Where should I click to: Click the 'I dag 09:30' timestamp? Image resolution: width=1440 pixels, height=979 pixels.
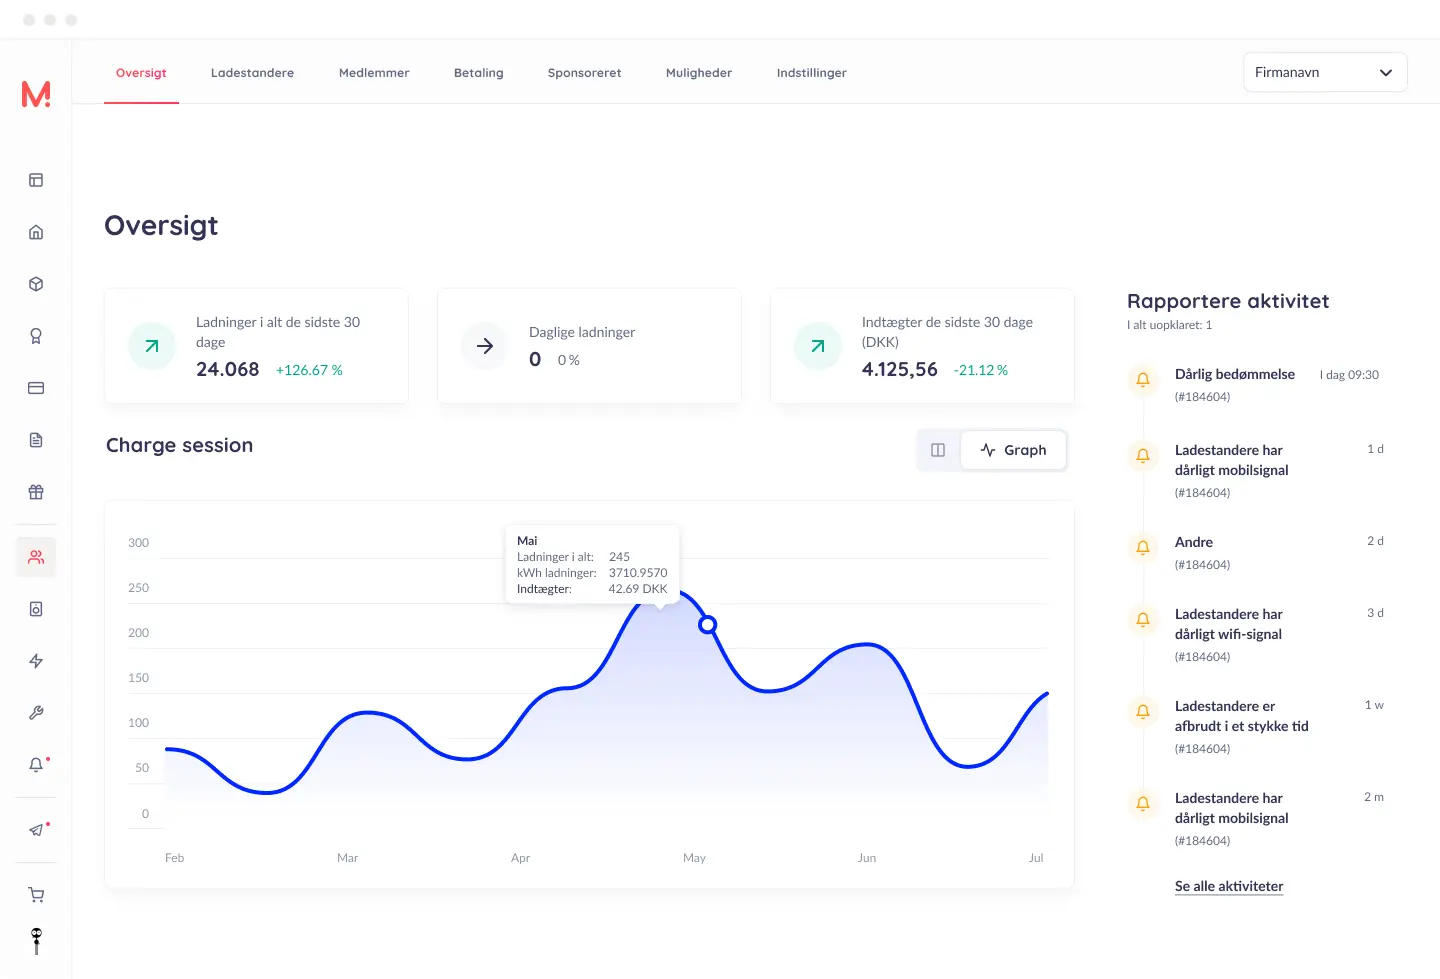tap(1349, 375)
